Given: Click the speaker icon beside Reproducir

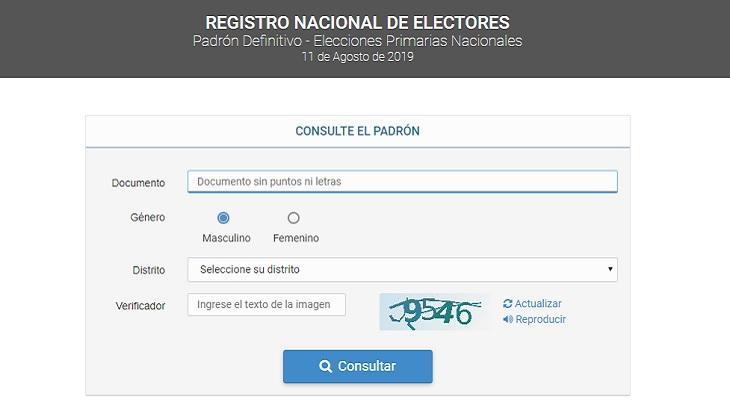Looking at the screenshot, I should [508, 319].
